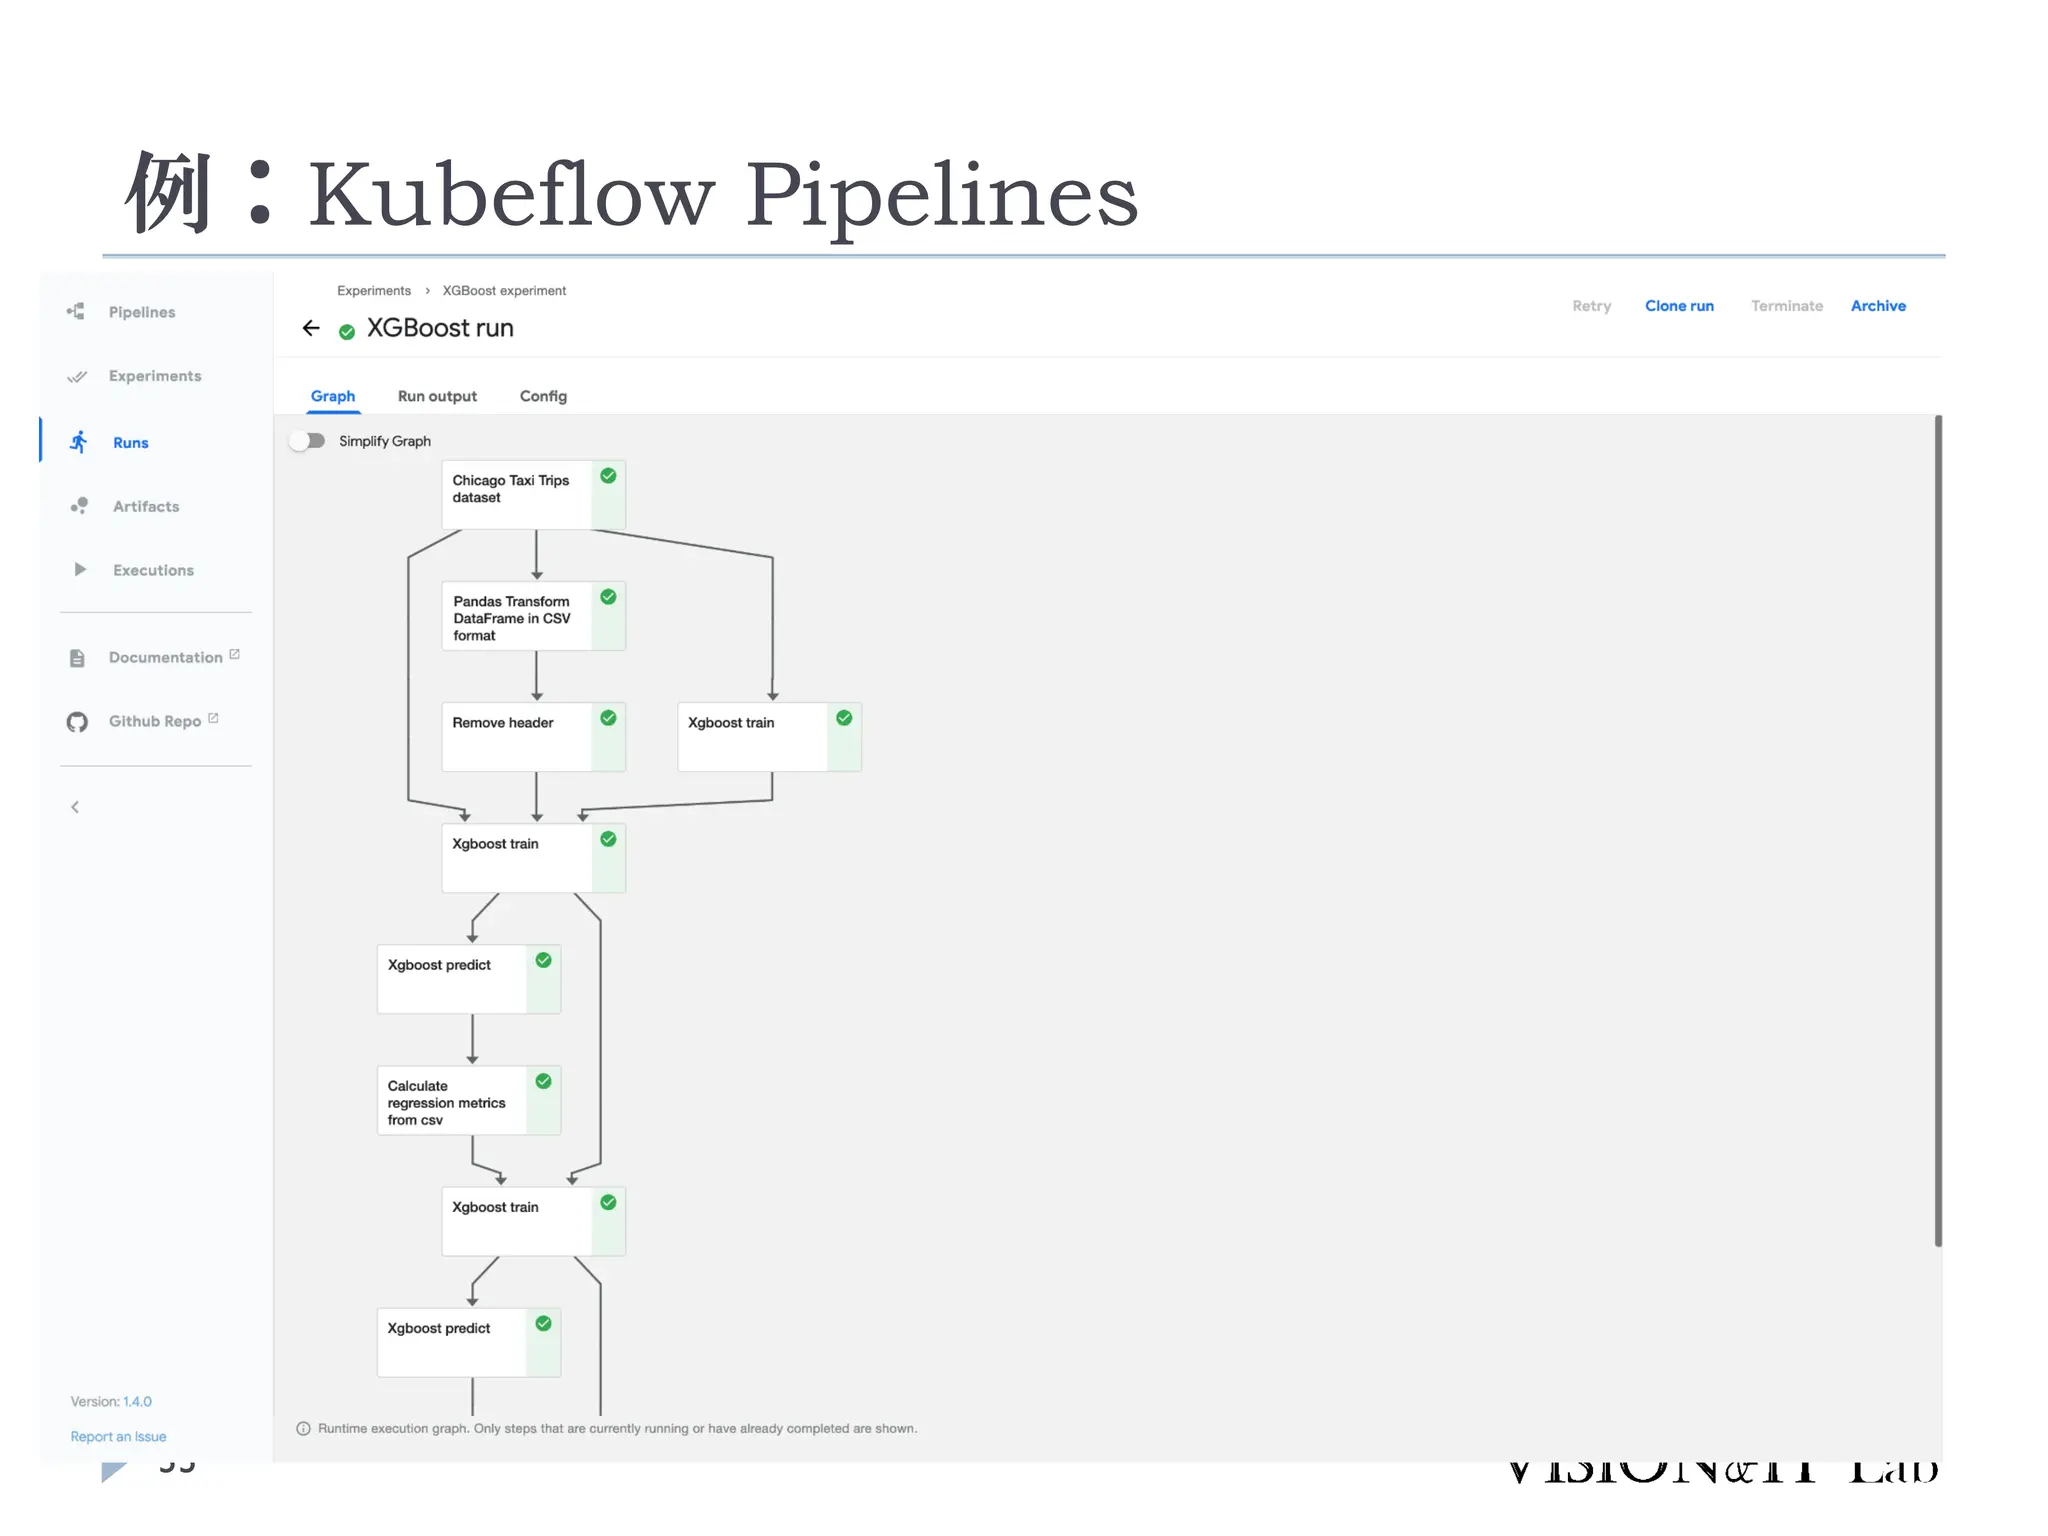Go back using the left arrow icon
The width and height of the screenshot is (2048, 1536).
(x=311, y=328)
